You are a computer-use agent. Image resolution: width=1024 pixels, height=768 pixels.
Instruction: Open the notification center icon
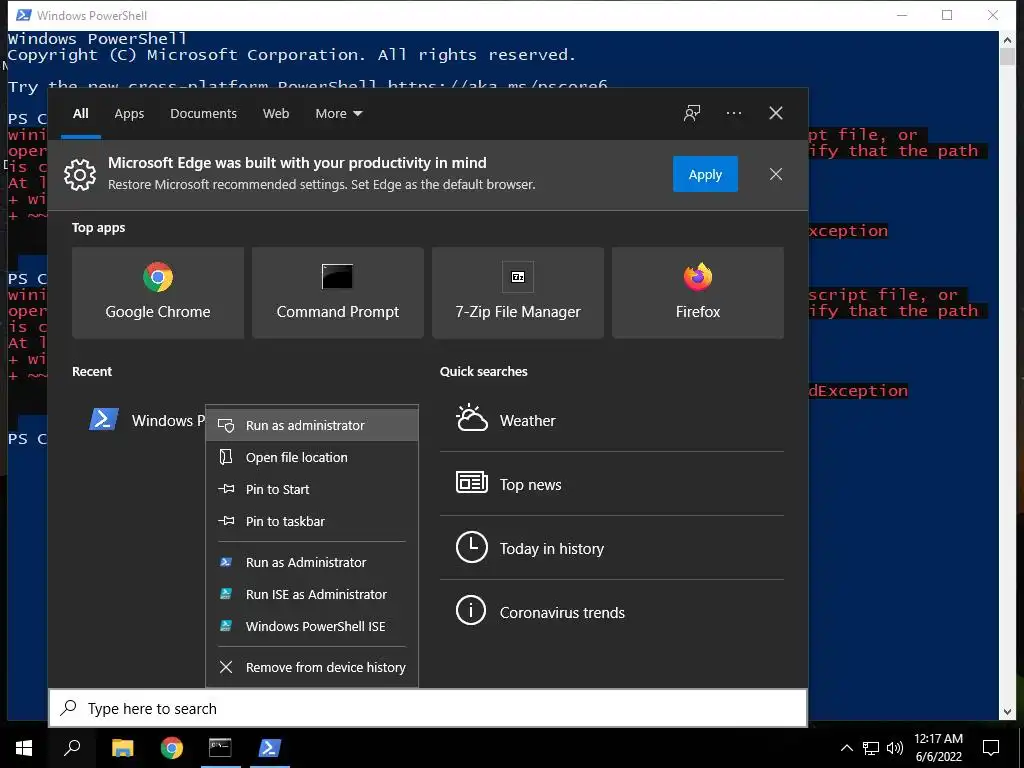[x=991, y=748]
